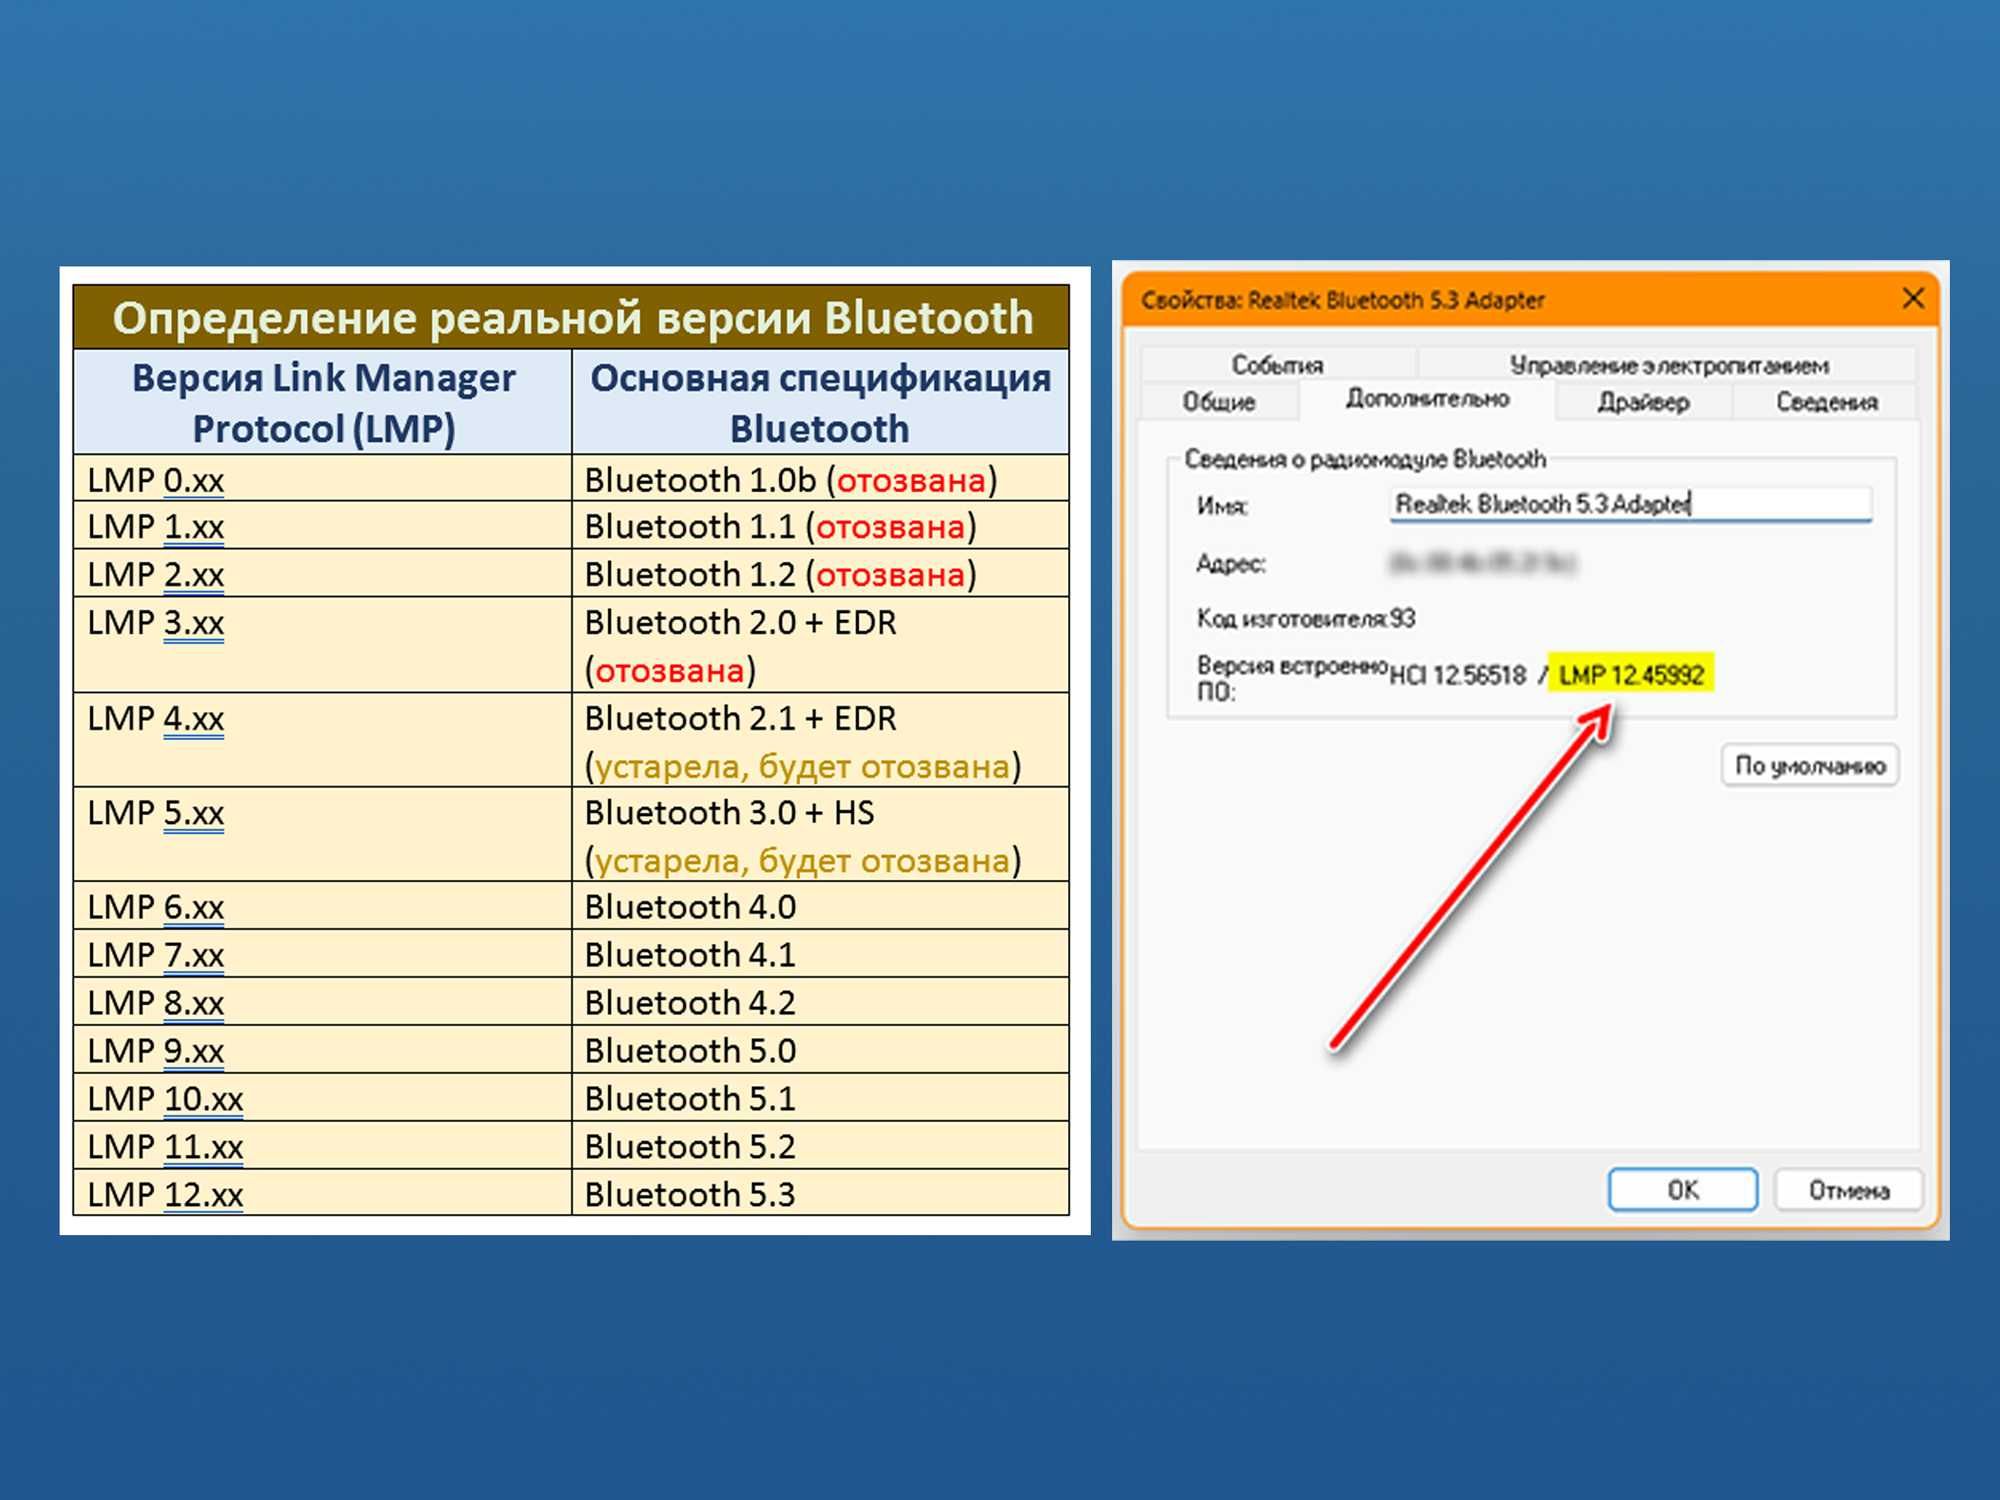Switch to the События tab

tap(1277, 365)
